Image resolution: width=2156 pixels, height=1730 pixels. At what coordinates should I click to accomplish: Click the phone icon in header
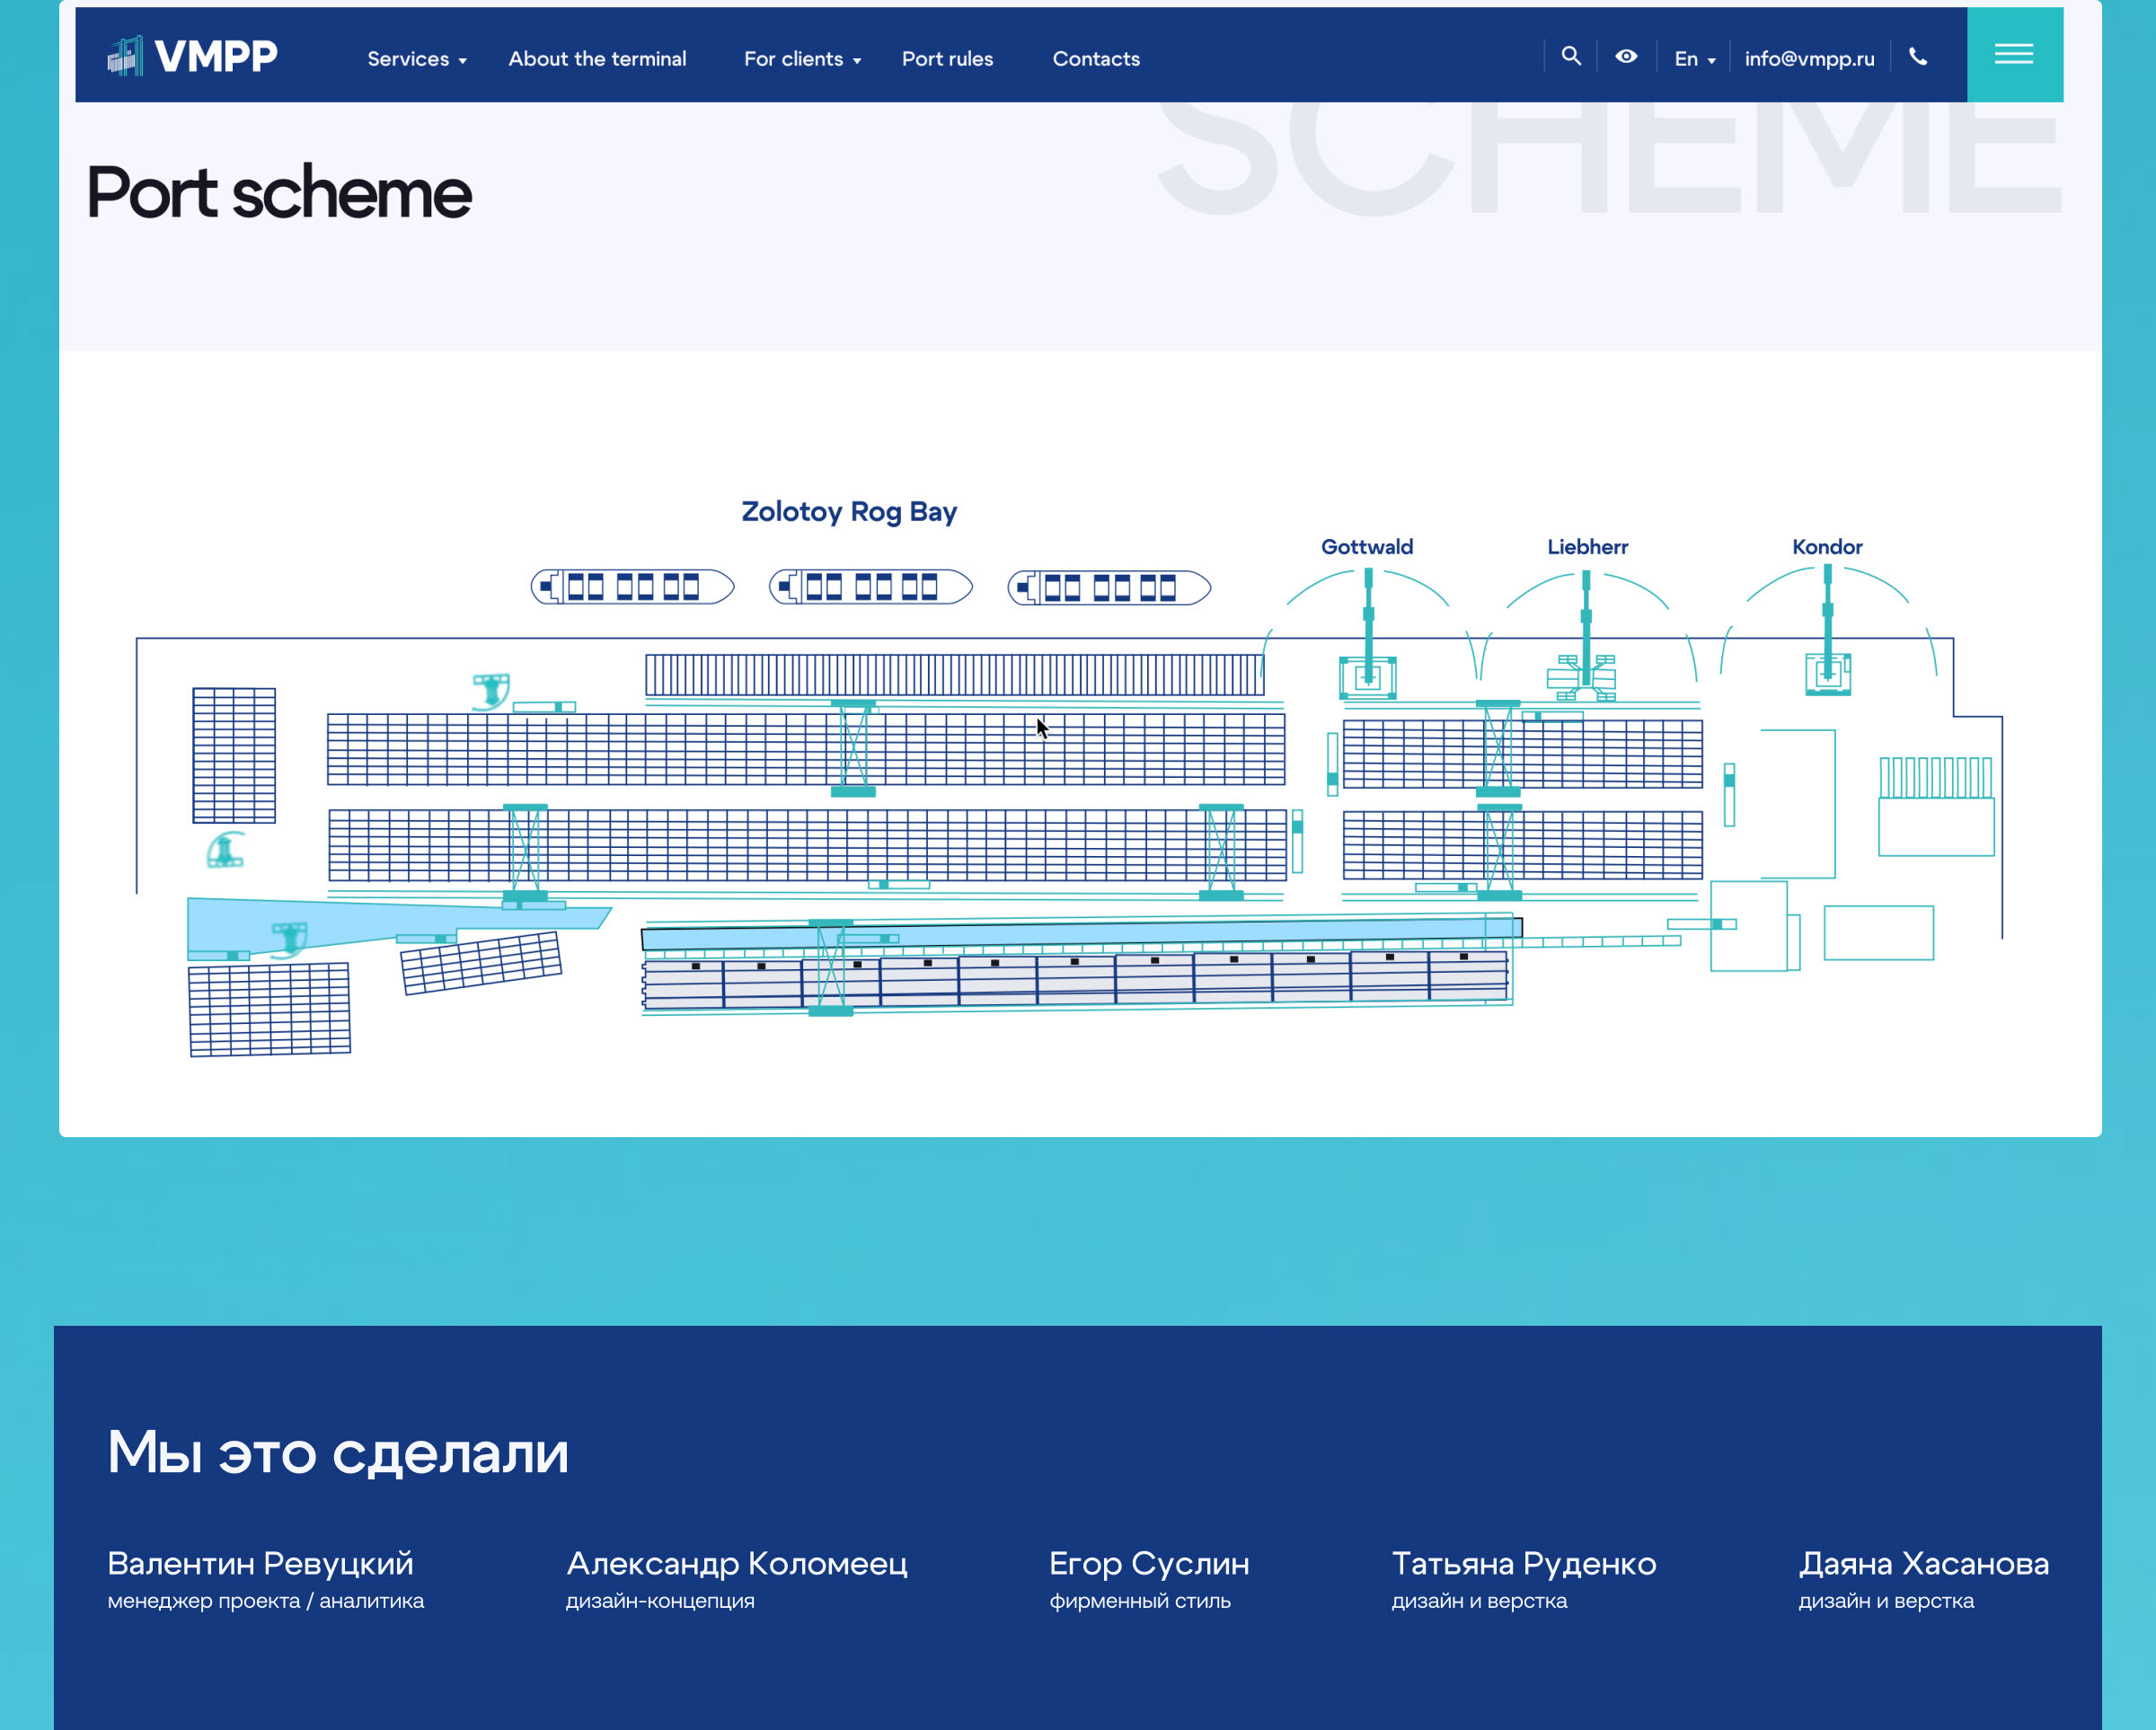[x=1918, y=57]
